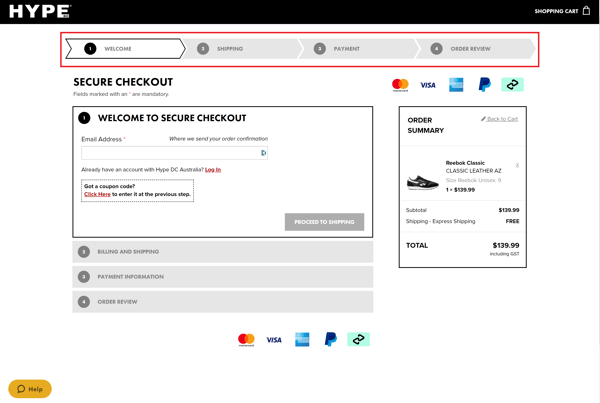
Task: Click the footer American Express logo
Action: 302,339
